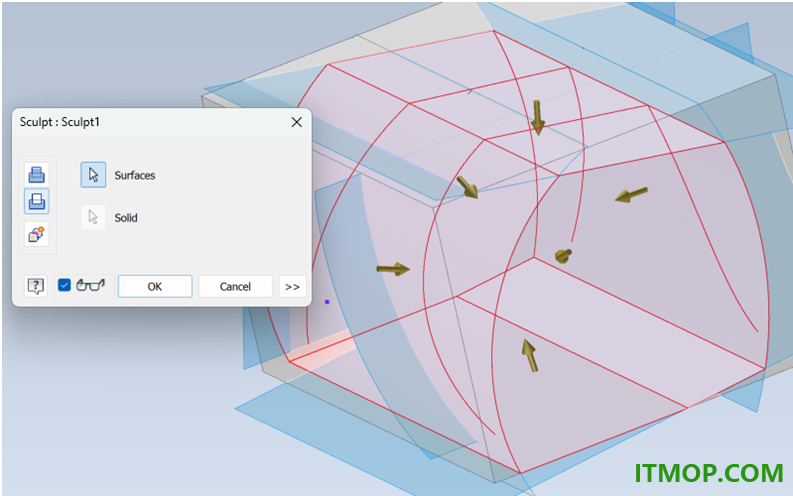Select the Add material icon in Sculpt dialog

(x=36, y=174)
